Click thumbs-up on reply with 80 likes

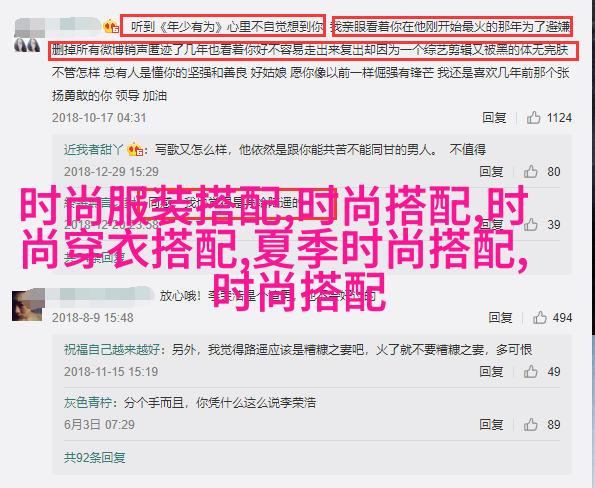530,172
